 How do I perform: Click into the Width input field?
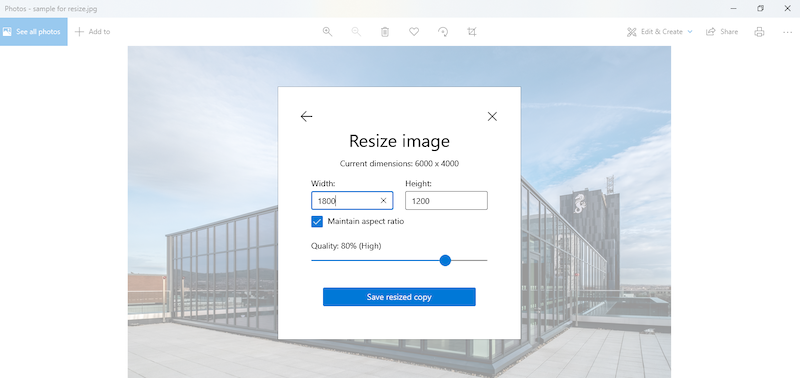(352, 200)
